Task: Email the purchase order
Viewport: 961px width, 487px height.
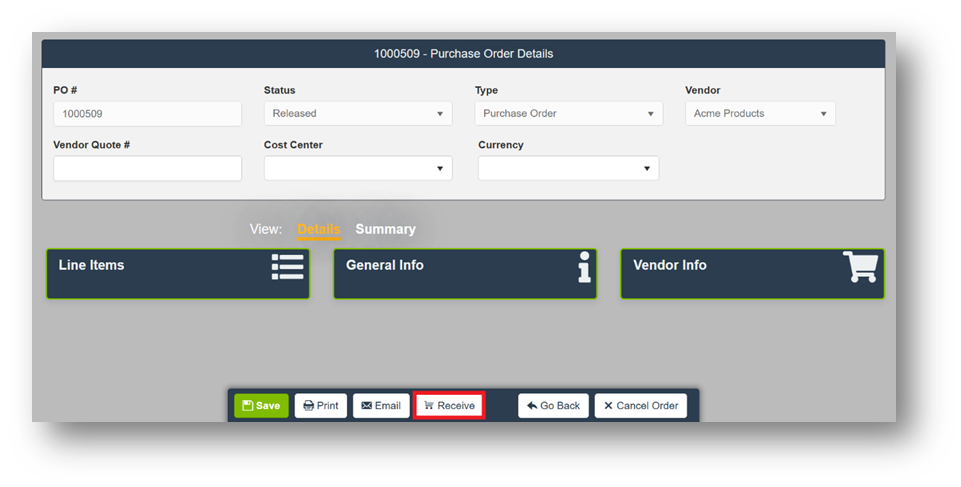Action: point(381,406)
